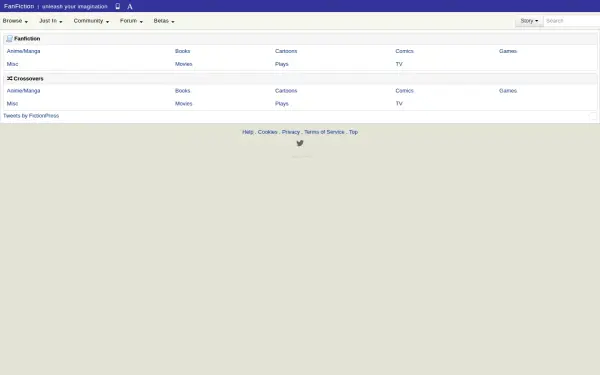Click the mobile version phone icon
This screenshot has width=600, height=375.
tap(118, 6)
